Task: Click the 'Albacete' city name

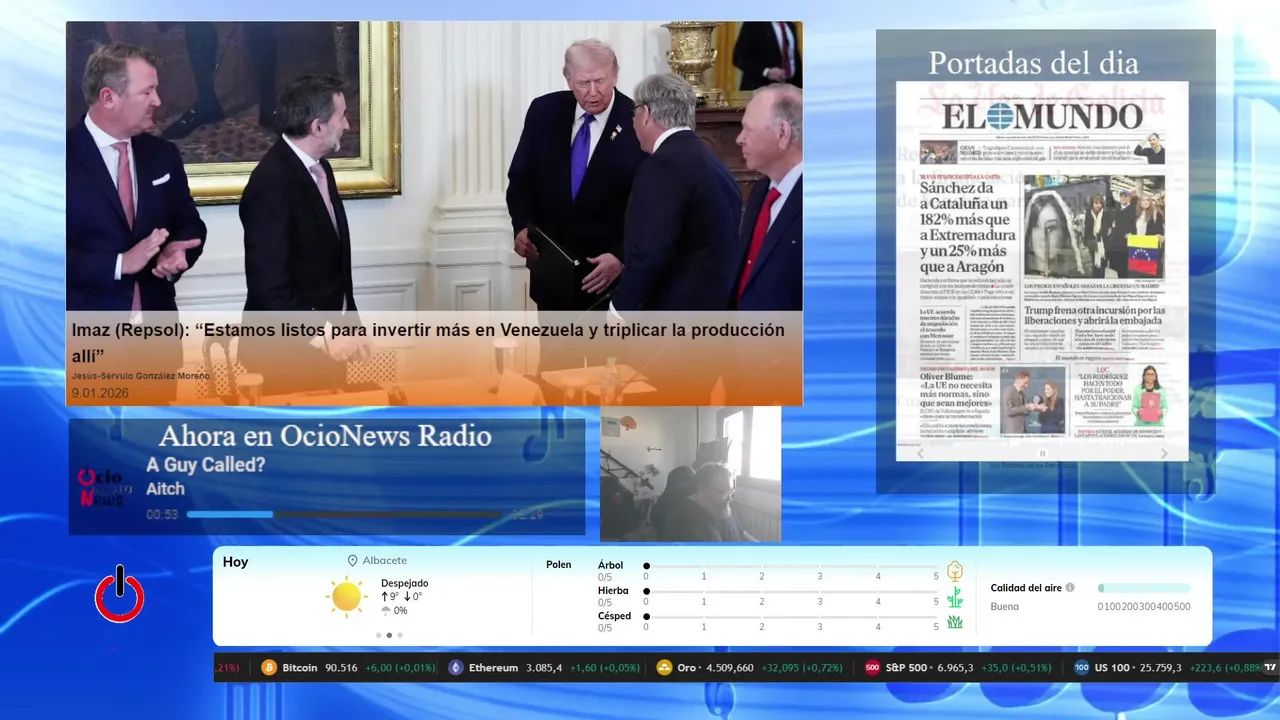Action: coord(385,561)
